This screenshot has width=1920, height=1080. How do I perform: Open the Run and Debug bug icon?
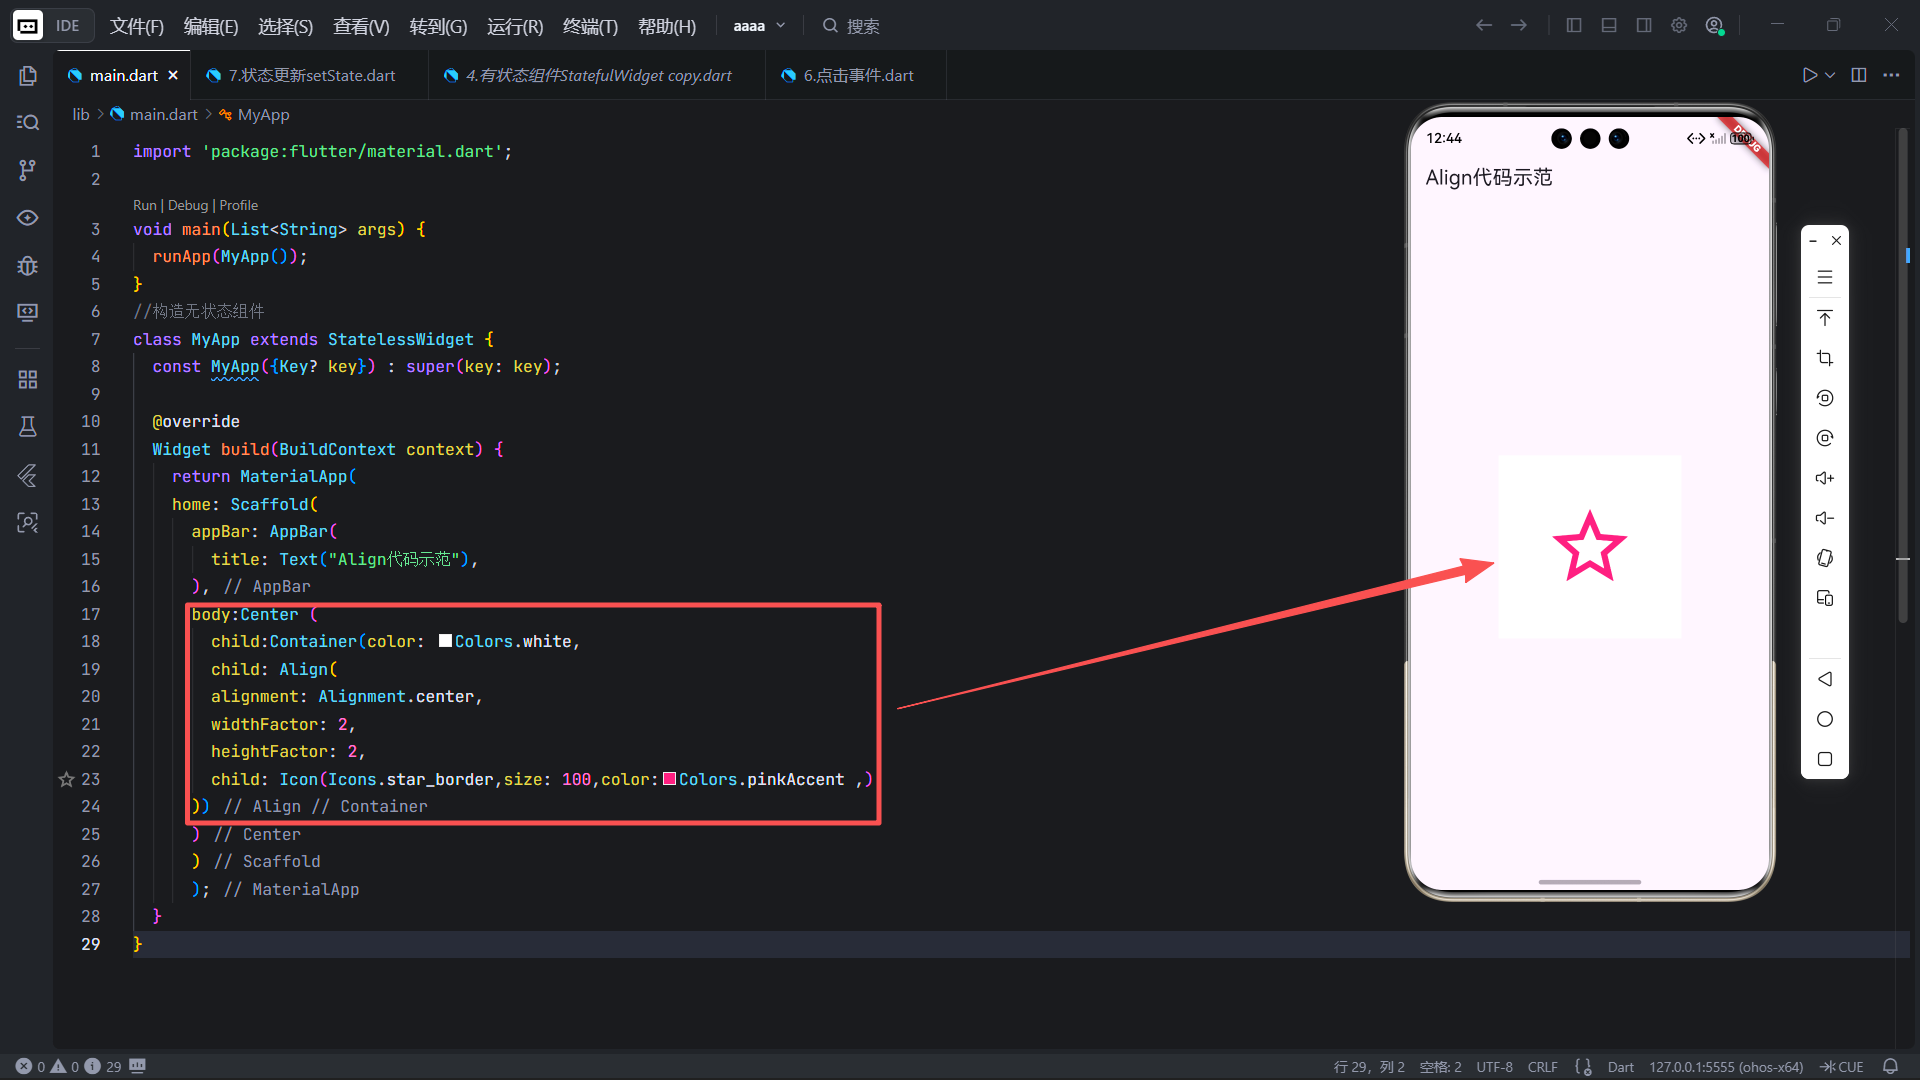click(28, 266)
